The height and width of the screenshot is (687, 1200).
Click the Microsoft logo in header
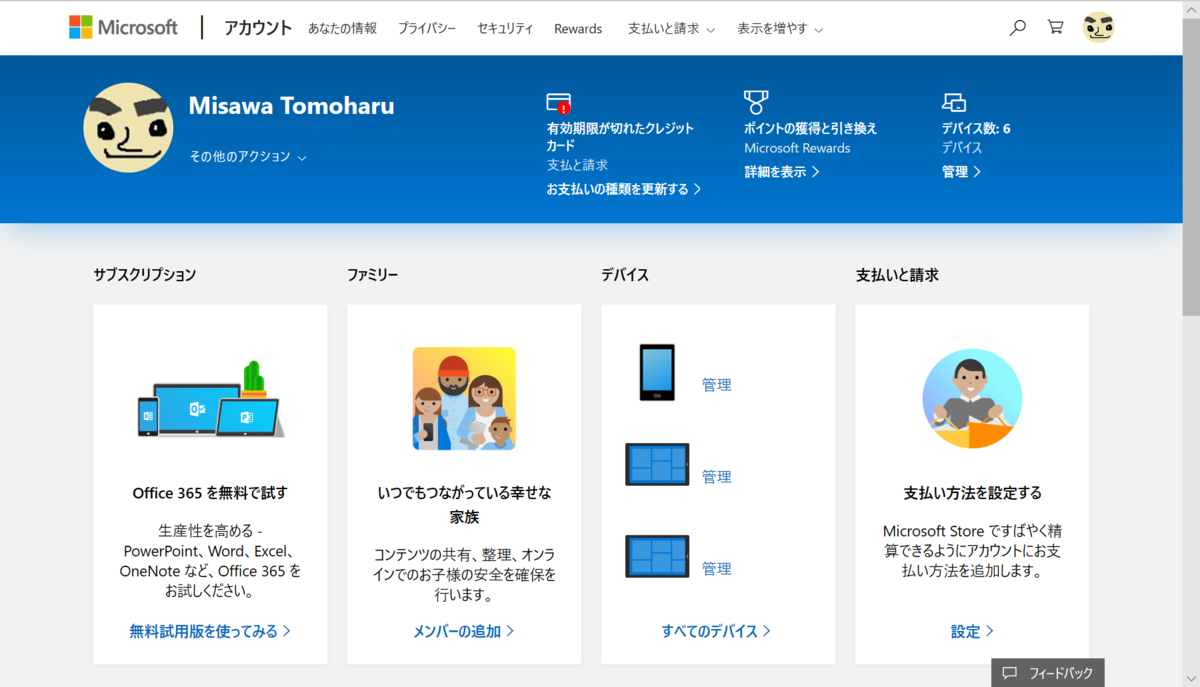pyautogui.click(x=123, y=27)
